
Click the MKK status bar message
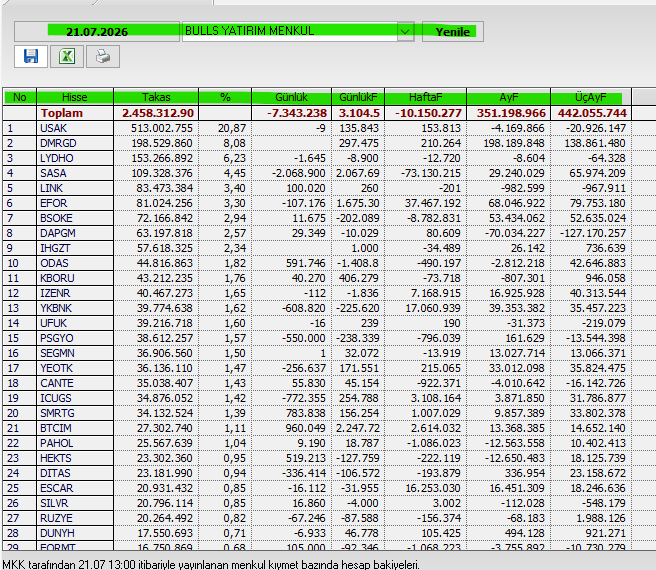211,564
